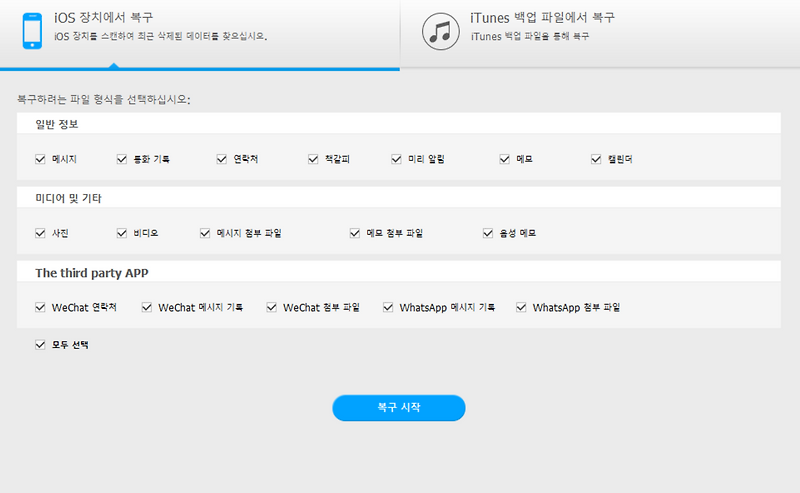The width and height of the screenshot is (800, 493).
Task: Click the iOS 장치를 스캔하여 subtitle text
Action: point(160,36)
